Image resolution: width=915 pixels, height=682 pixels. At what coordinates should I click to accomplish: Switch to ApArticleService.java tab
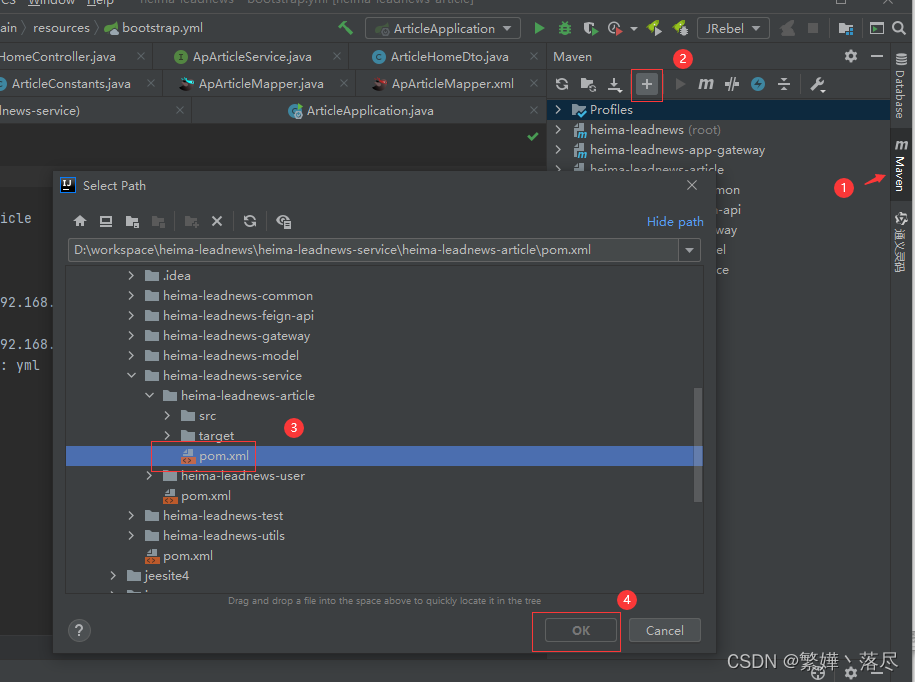pos(251,57)
